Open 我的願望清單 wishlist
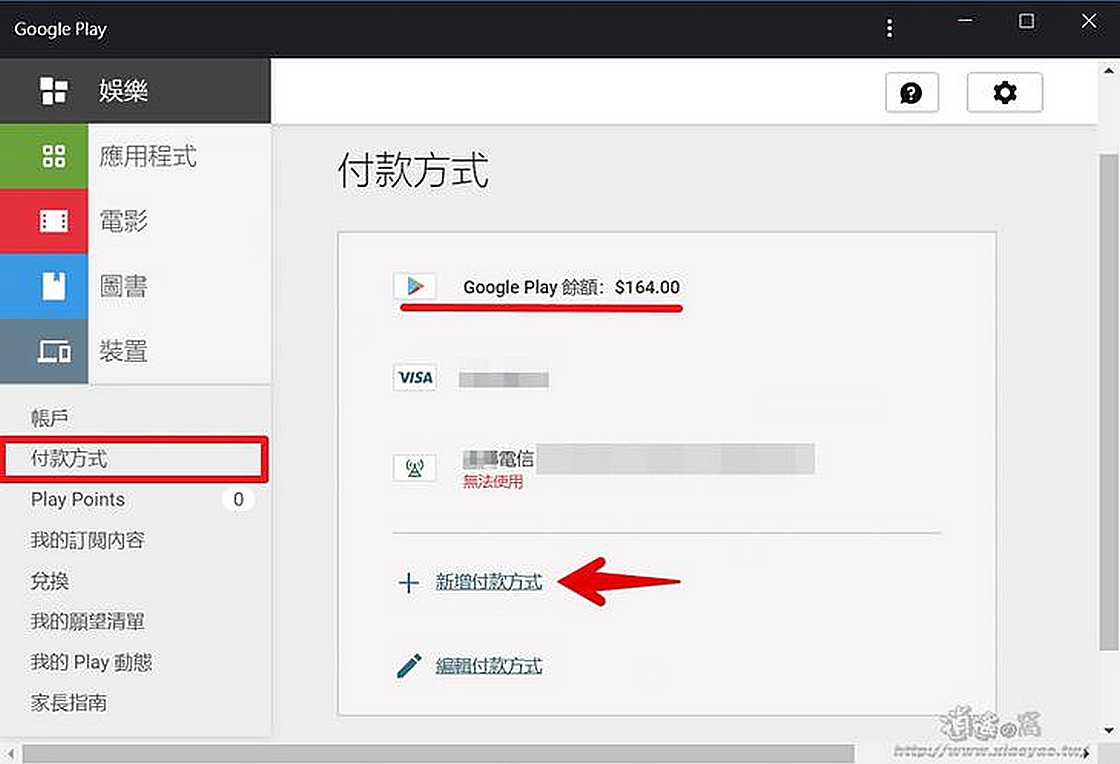 coord(87,622)
